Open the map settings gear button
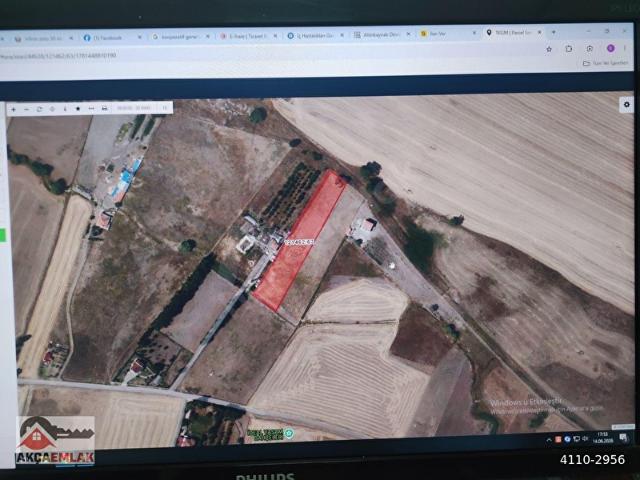The height and width of the screenshot is (480, 640). pyautogui.click(x=627, y=104)
